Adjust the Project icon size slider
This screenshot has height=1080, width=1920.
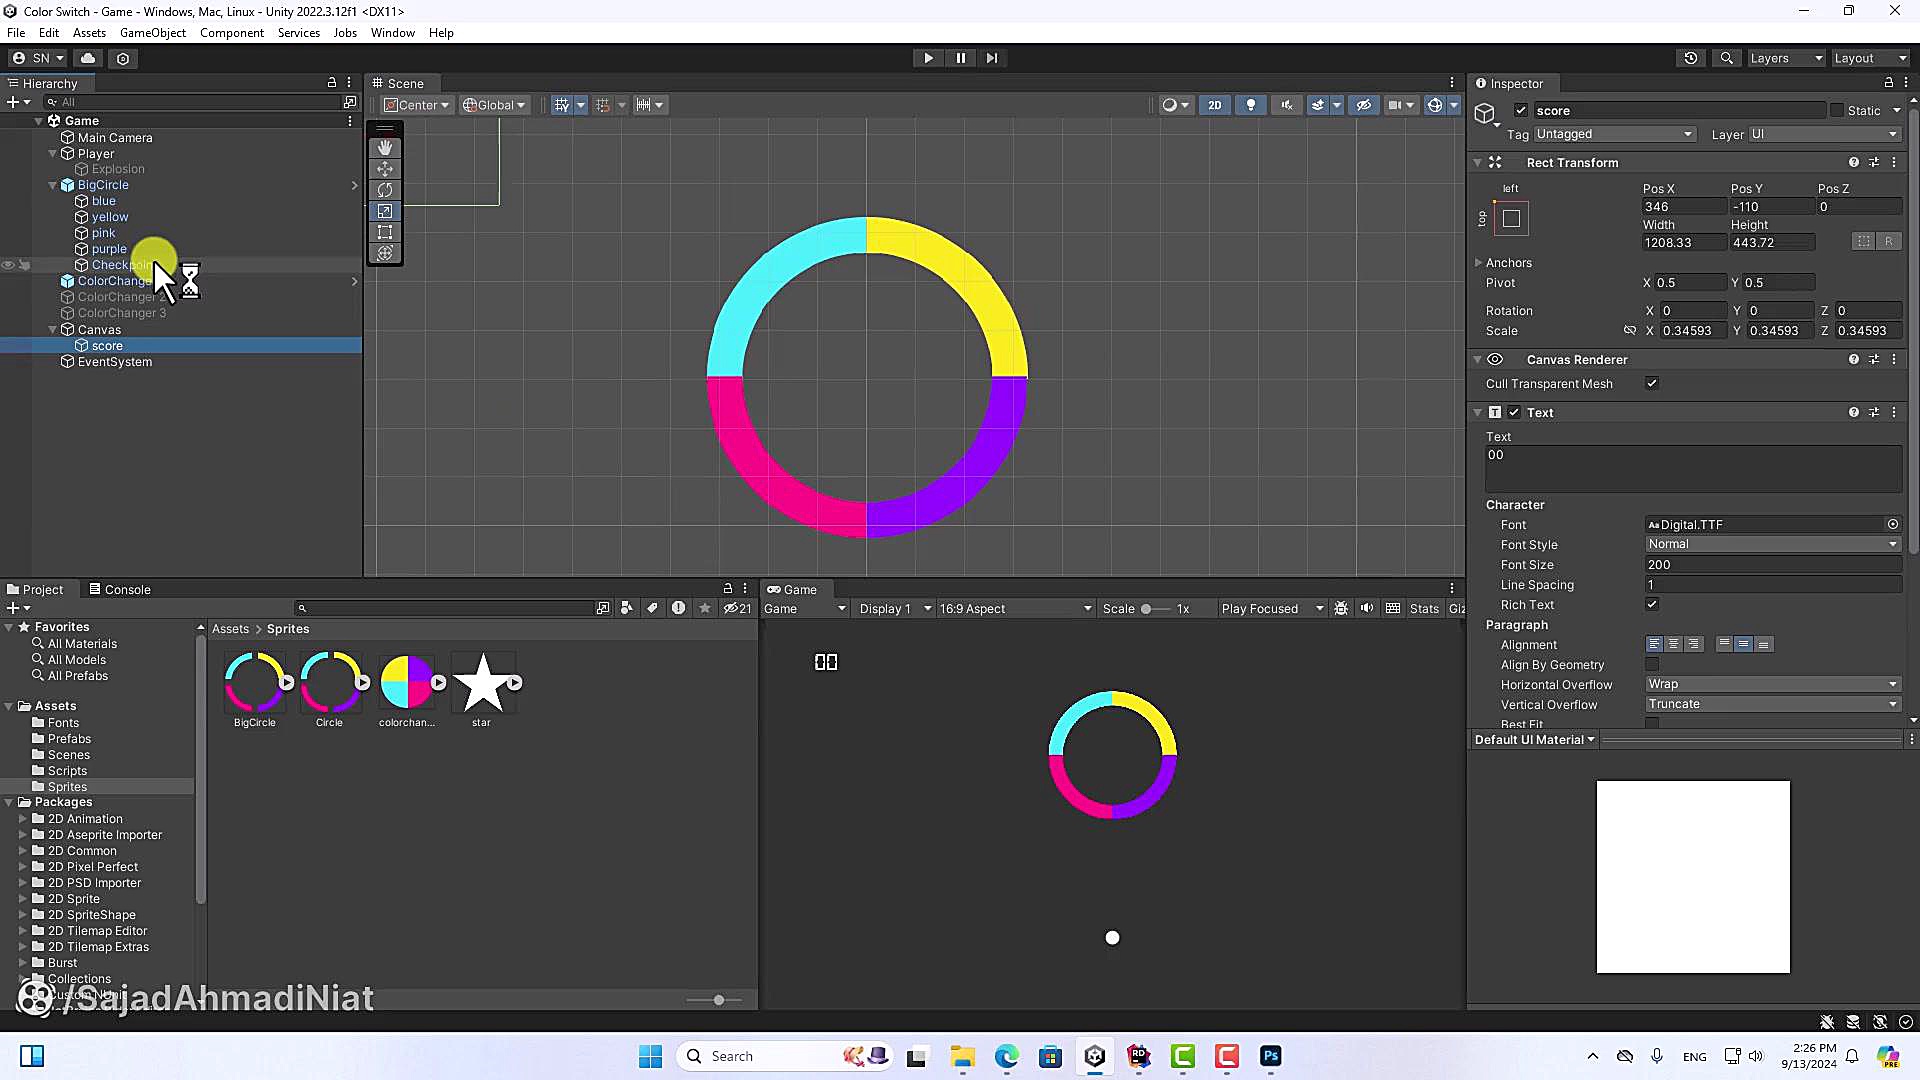(718, 1000)
